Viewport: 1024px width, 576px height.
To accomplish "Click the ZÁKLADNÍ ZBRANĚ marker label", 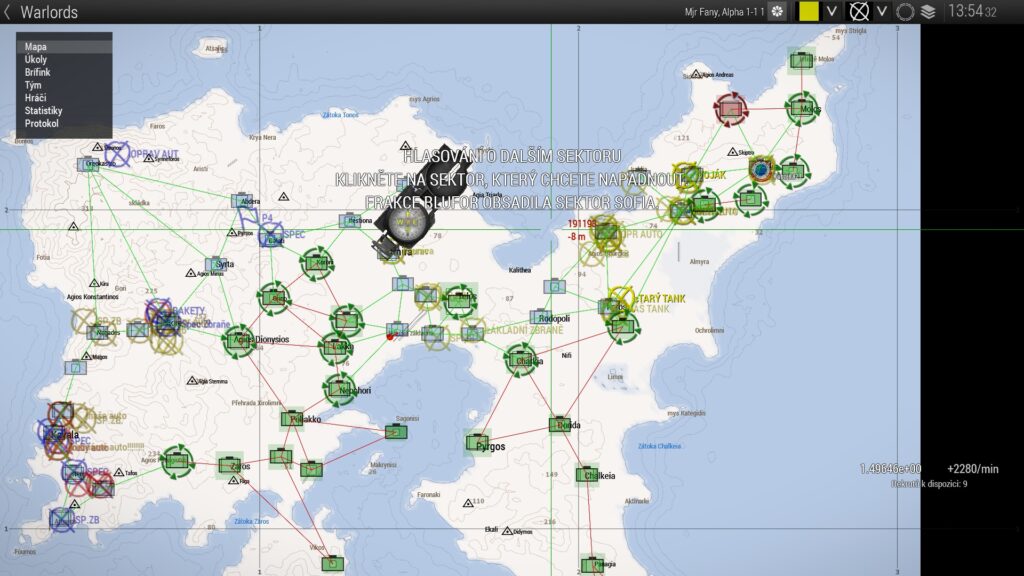I will click(523, 330).
